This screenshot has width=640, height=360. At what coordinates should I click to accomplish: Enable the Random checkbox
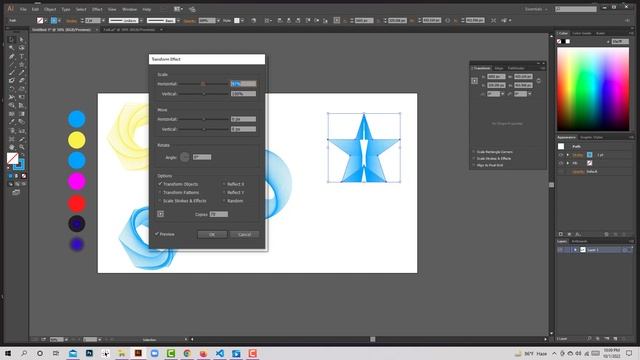click(x=224, y=201)
